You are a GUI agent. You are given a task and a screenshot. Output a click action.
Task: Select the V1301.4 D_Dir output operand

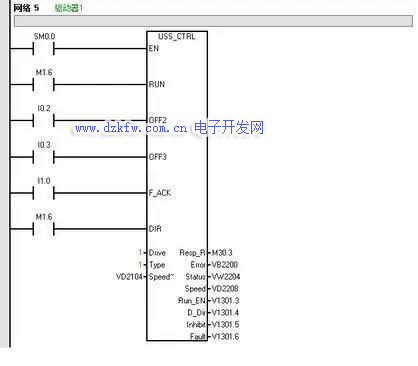tap(226, 313)
